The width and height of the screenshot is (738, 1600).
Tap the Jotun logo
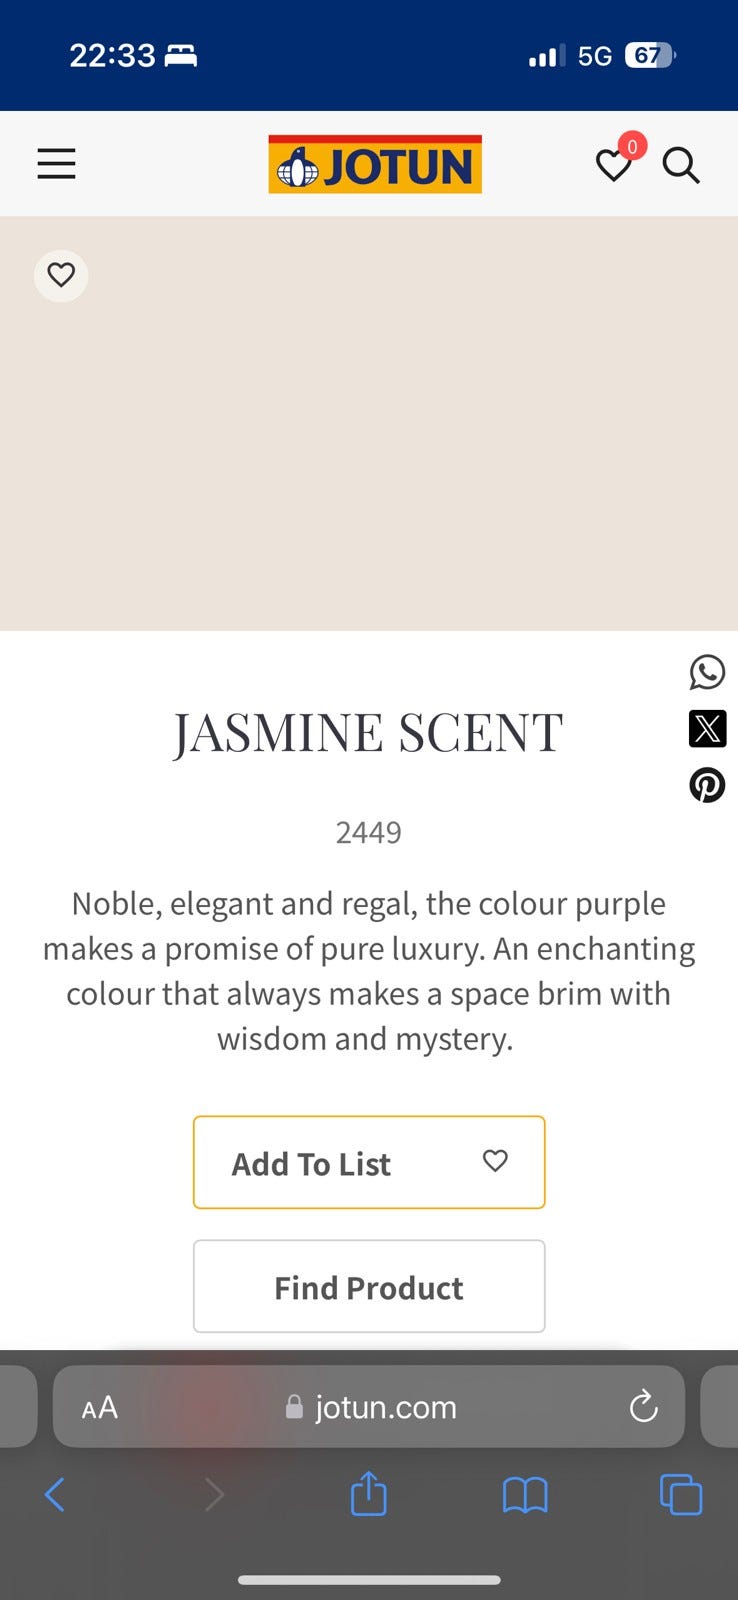point(375,164)
